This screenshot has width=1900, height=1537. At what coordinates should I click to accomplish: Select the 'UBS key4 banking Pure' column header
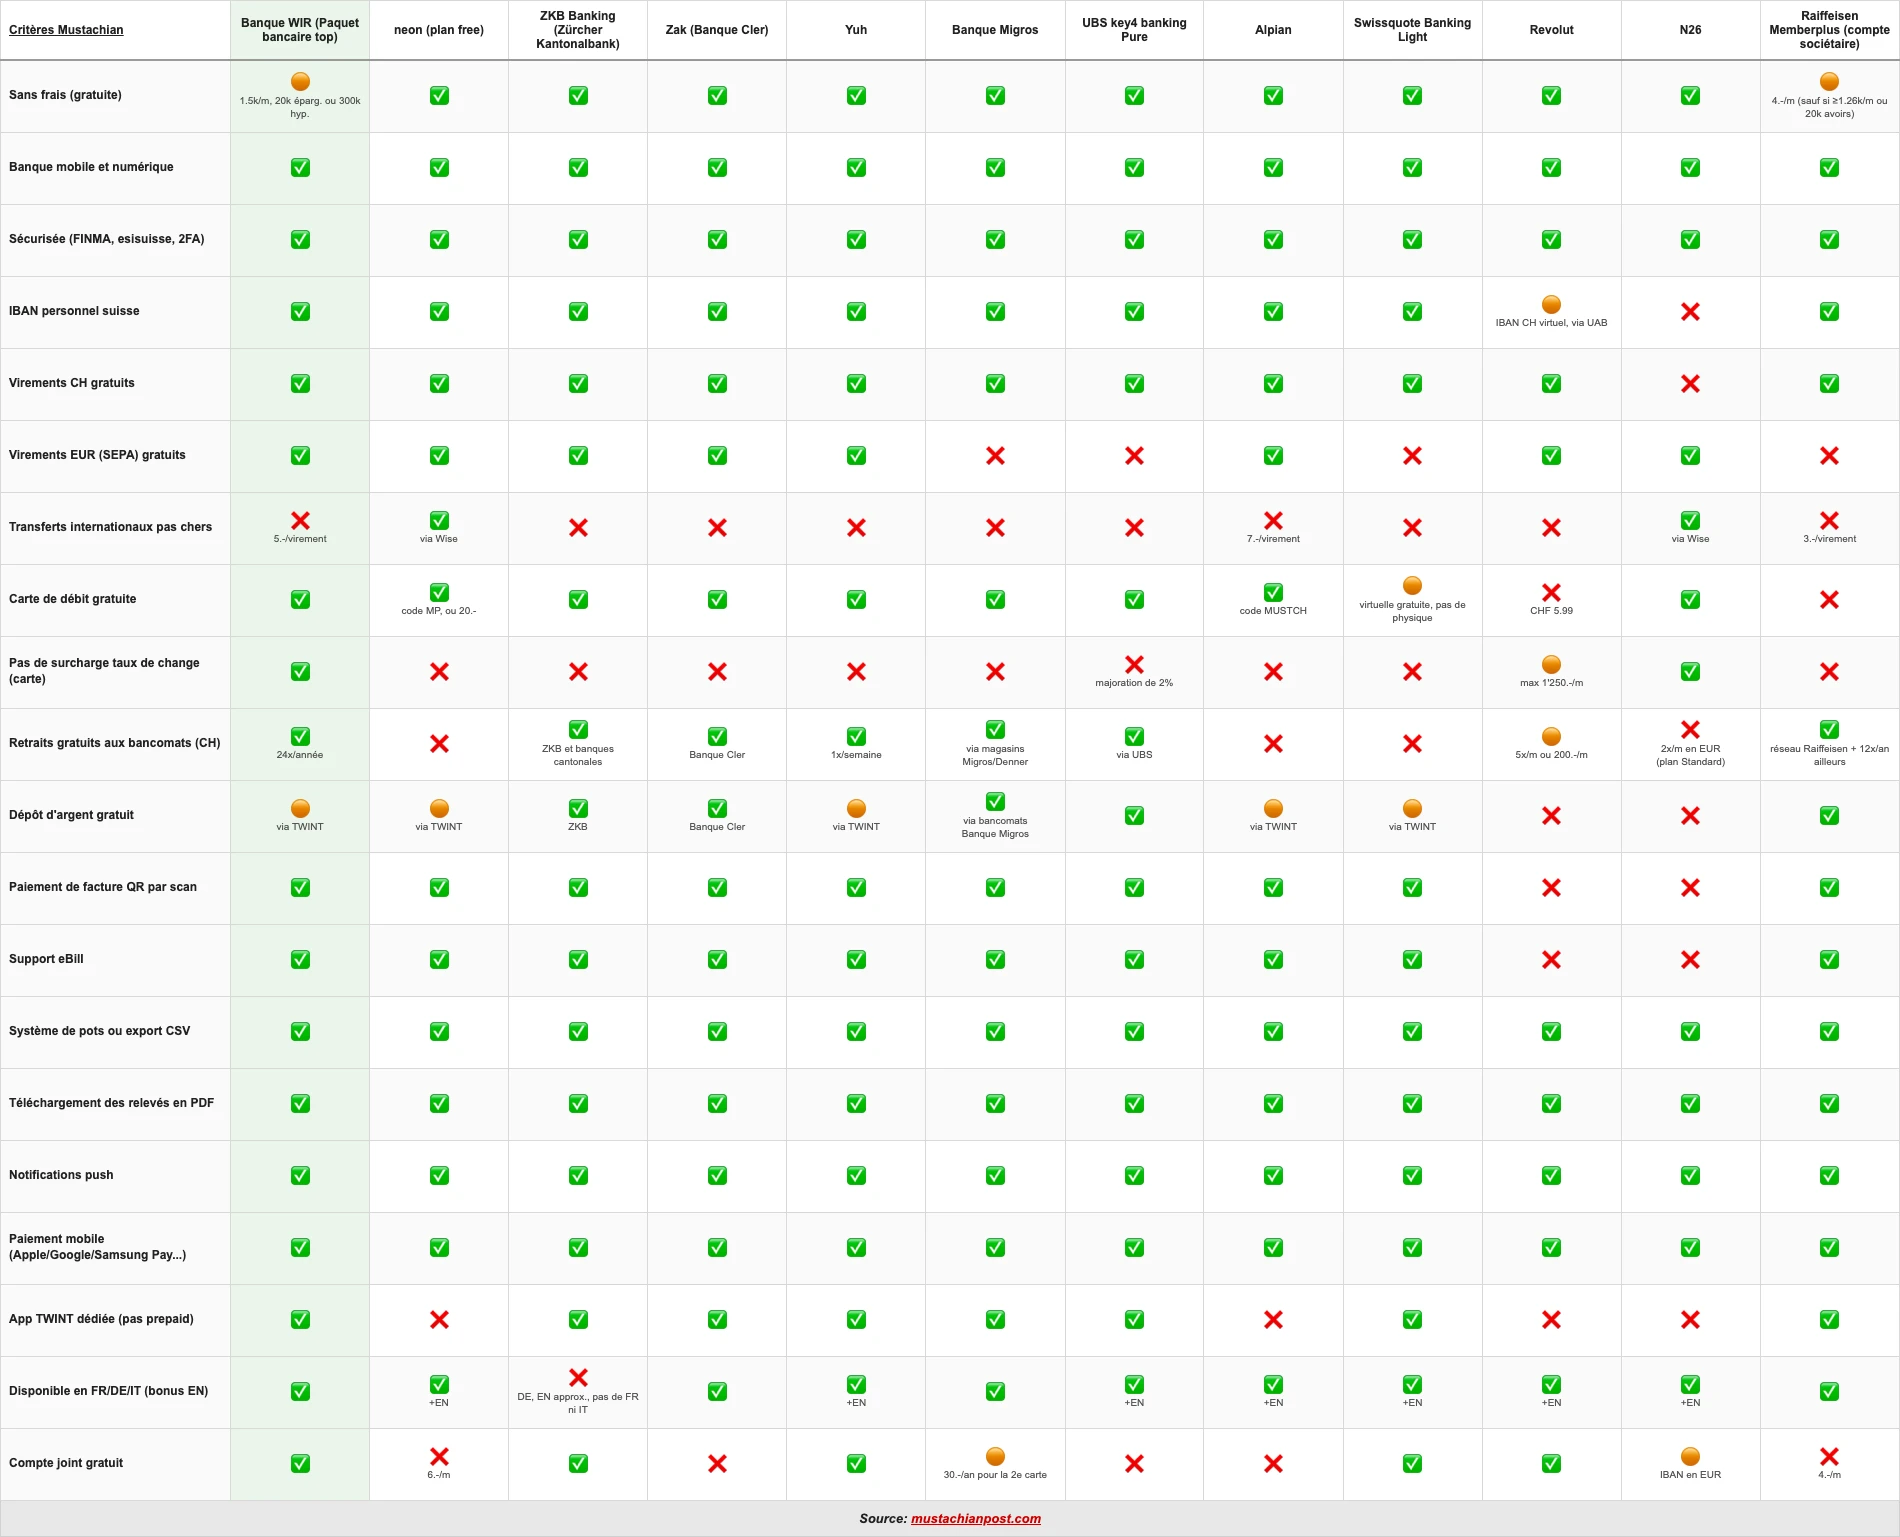1134,30
